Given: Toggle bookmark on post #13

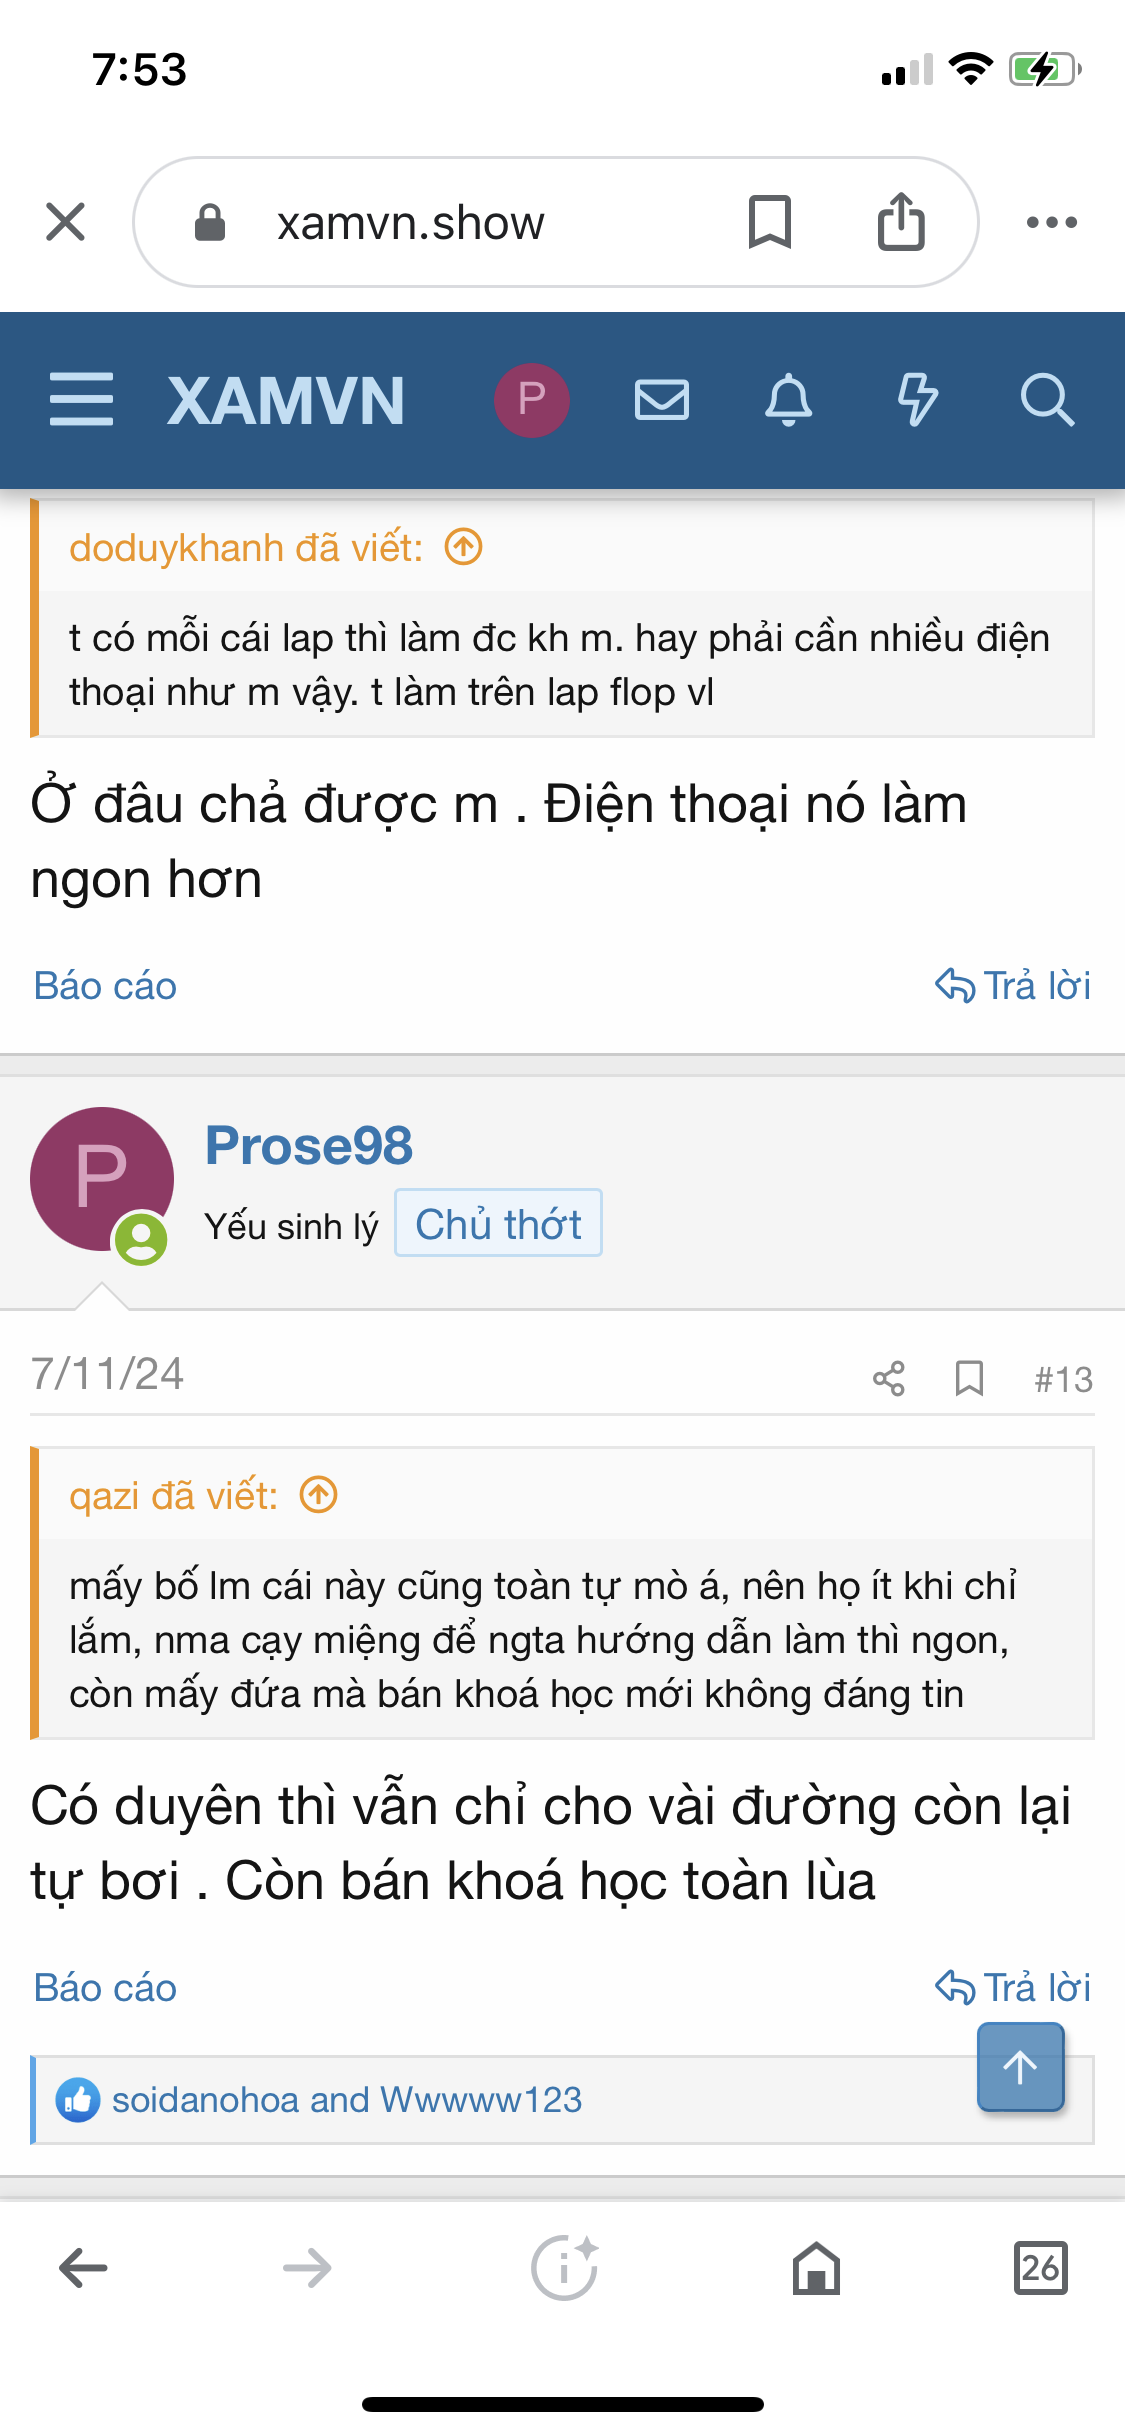Looking at the screenshot, I should pos(968,1379).
